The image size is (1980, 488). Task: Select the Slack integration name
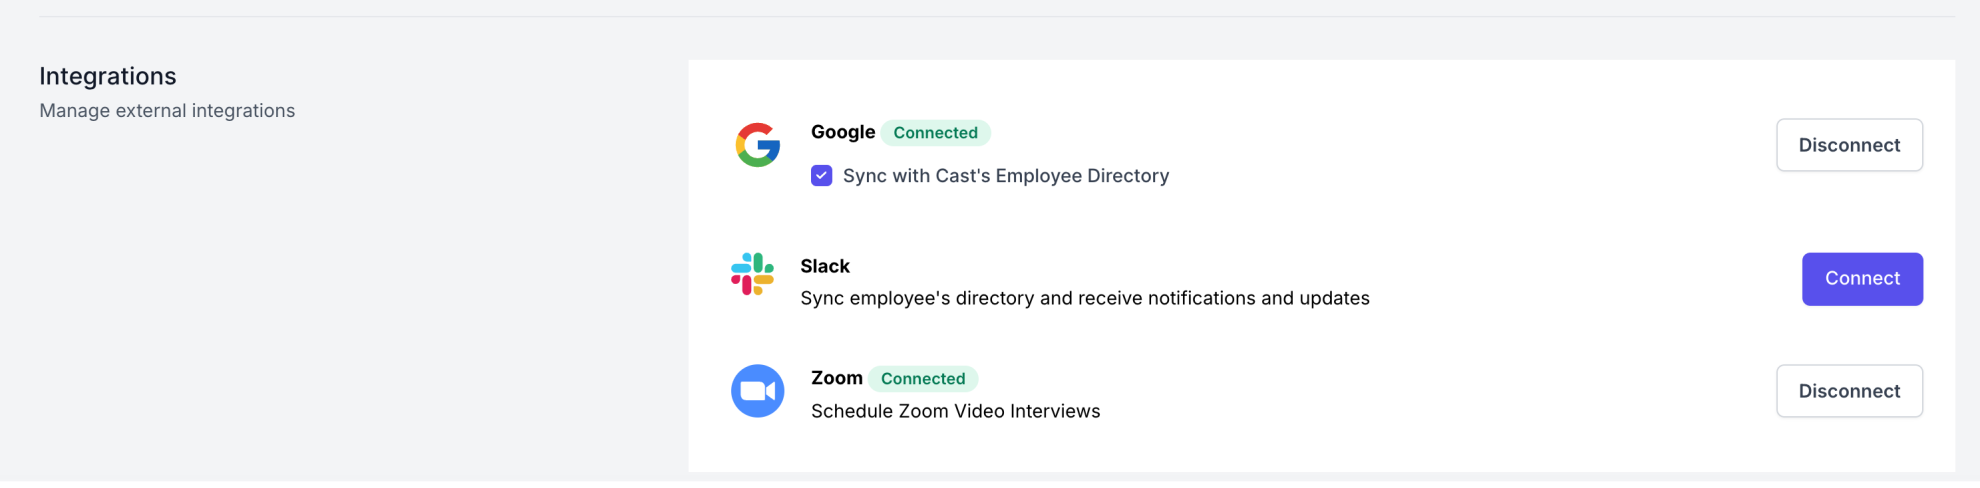coord(824,266)
